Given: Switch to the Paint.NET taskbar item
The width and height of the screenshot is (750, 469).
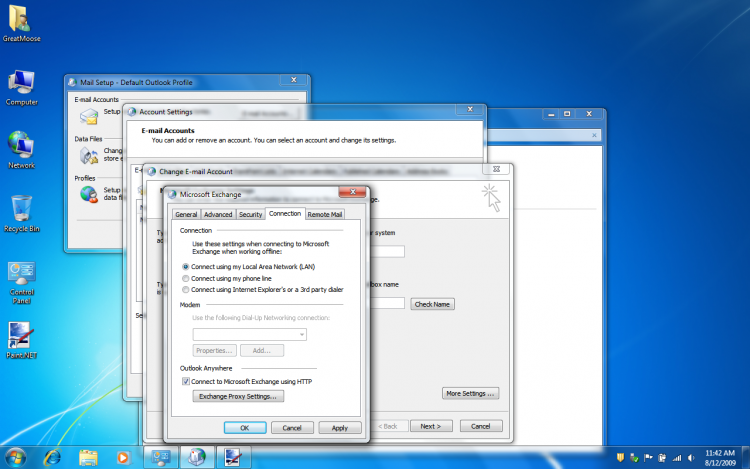Looking at the screenshot, I should pyautogui.click(x=233, y=458).
